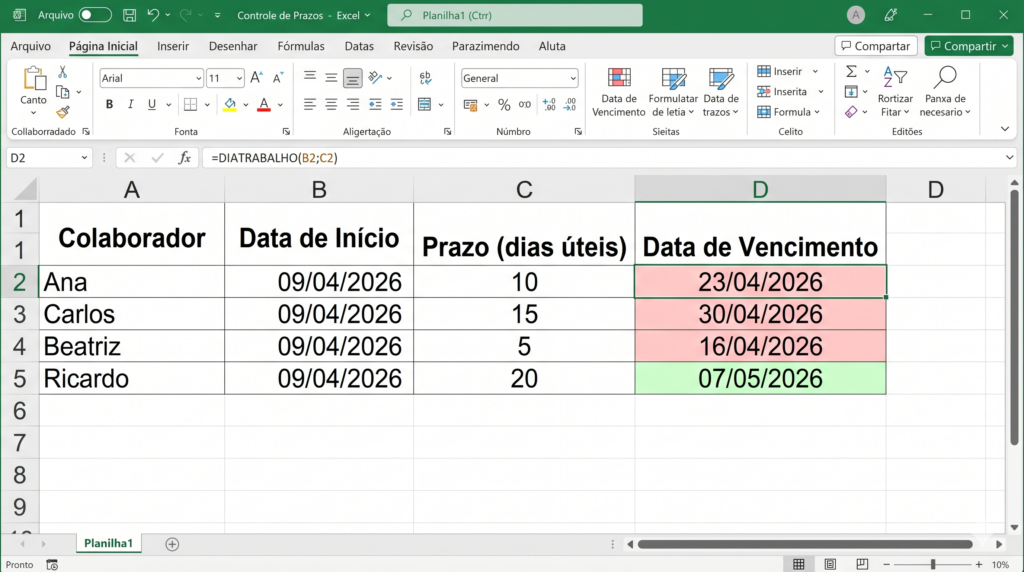Viewport: 1024px width, 572px height.
Task: Search in the Planilha1 search box
Action: click(515, 15)
